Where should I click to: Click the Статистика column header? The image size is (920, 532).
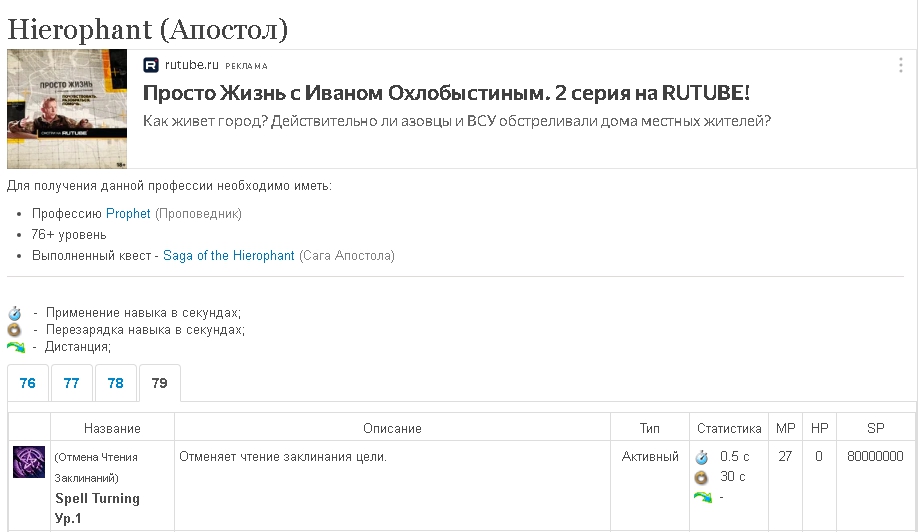[x=729, y=429]
